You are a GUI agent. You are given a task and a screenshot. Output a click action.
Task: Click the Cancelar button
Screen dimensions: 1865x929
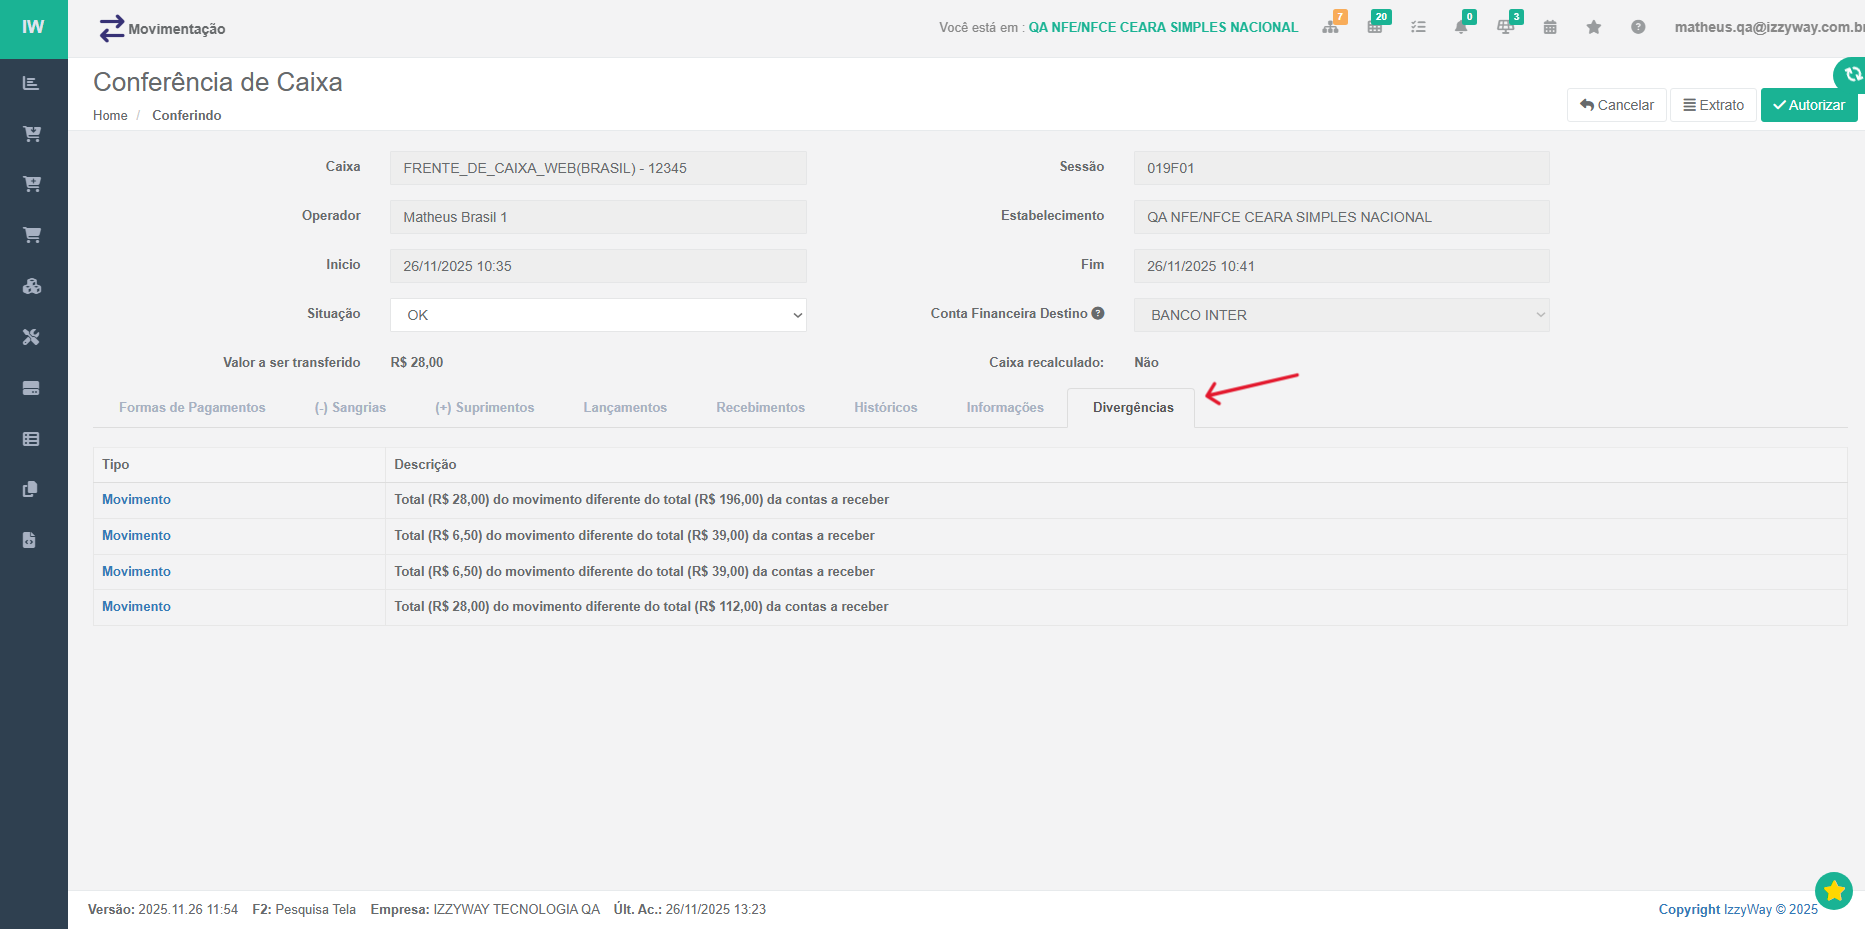pyautogui.click(x=1616, y=105)
